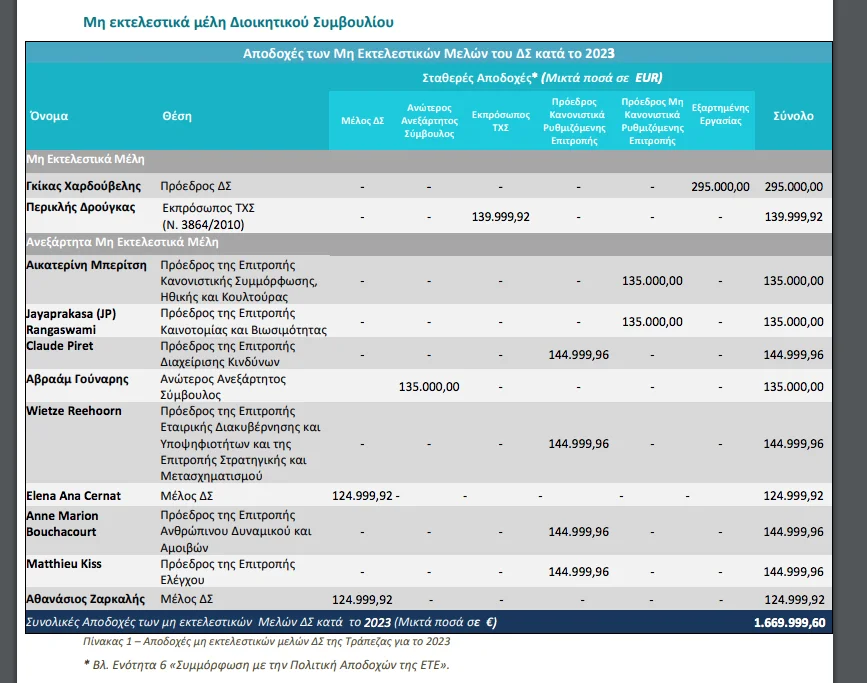Click Μπερίτση's committee chair amount 135.000,00
867x683 pixels.
[x=652, y=281]
